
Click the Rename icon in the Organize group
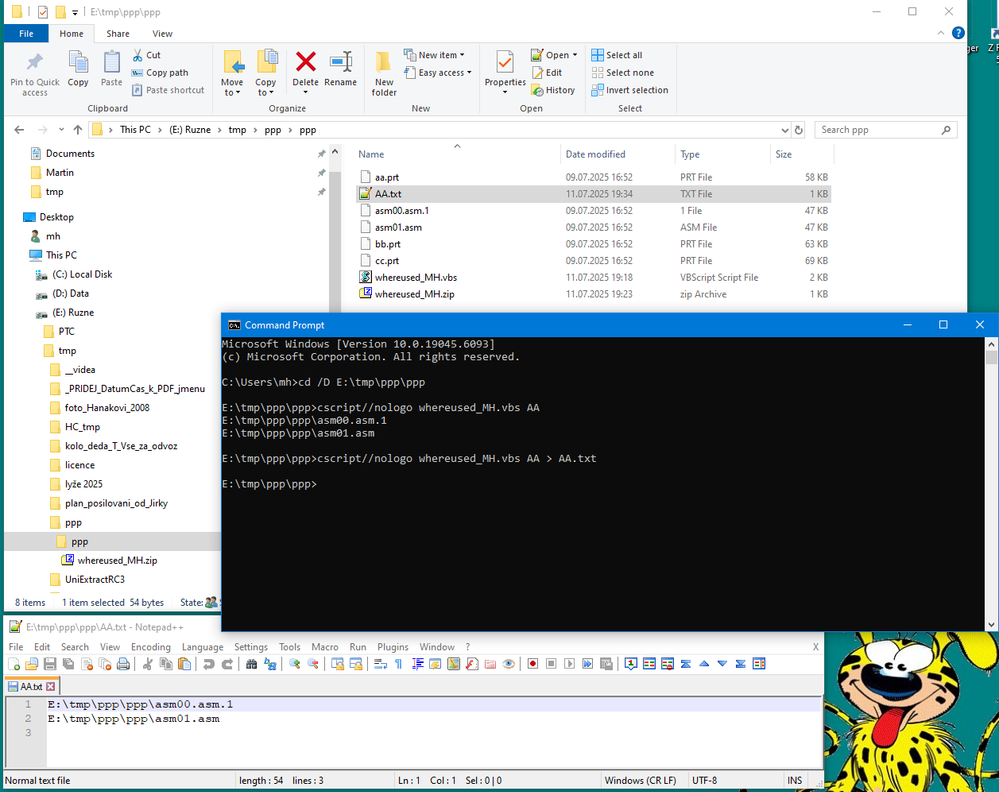click(x=340, y=63)
